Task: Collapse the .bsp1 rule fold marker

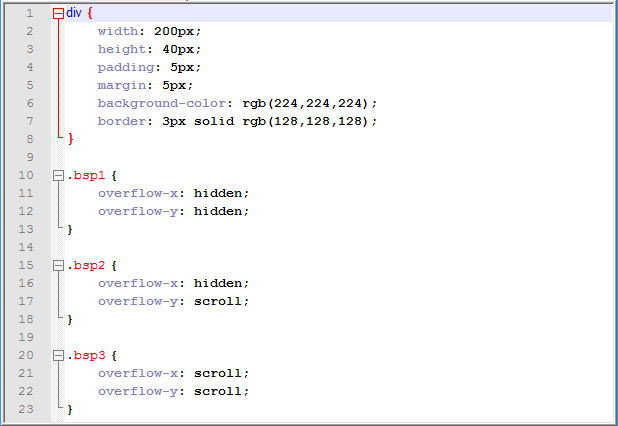Action: pyautogui.click(x=58, y=175)
